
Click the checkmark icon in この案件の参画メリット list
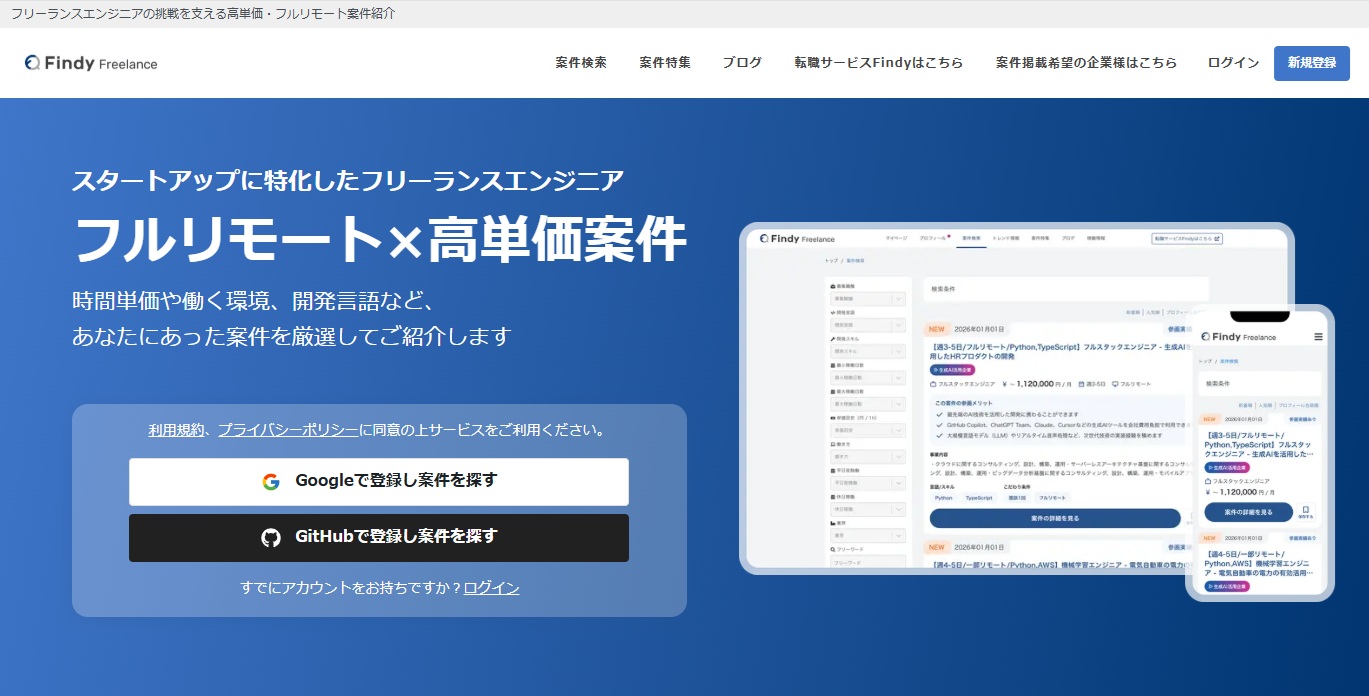(x=939, y=414)
